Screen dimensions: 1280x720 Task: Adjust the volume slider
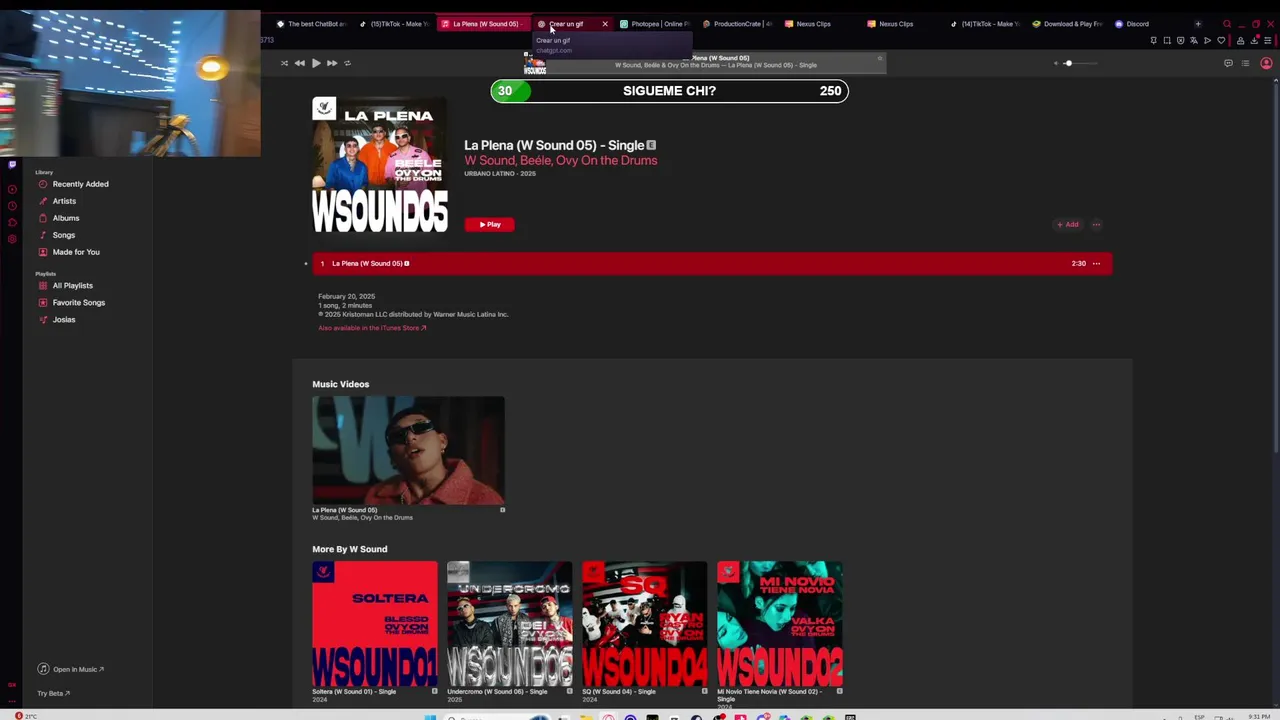click(1078, 63)
